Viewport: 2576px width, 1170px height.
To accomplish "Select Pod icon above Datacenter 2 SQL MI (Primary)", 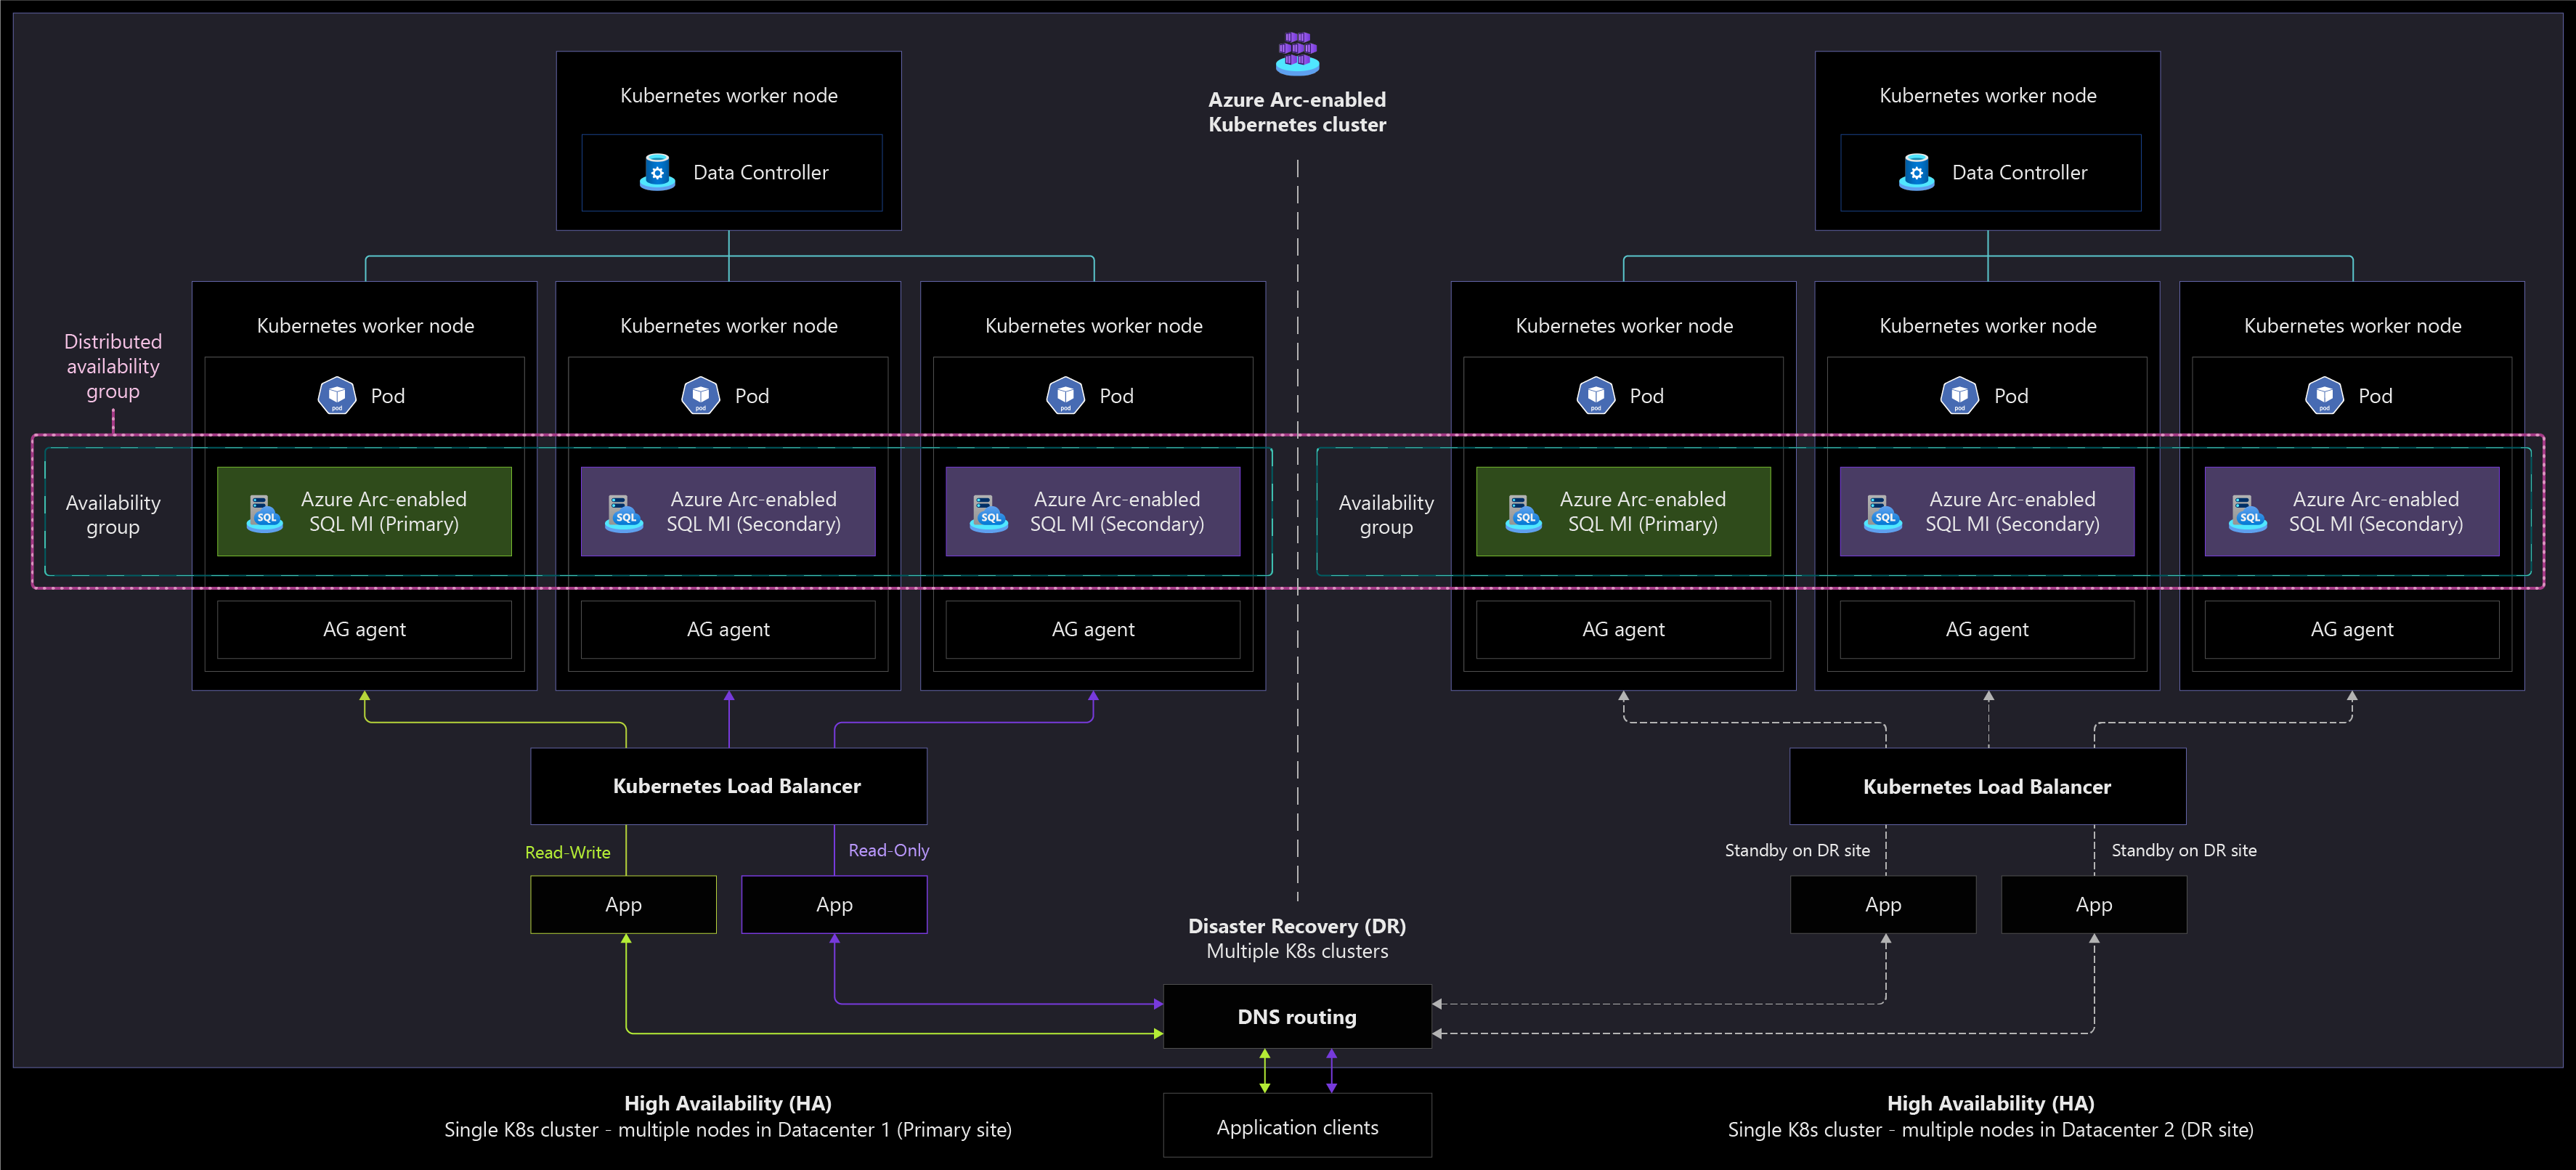I will tap(1596, 396).
